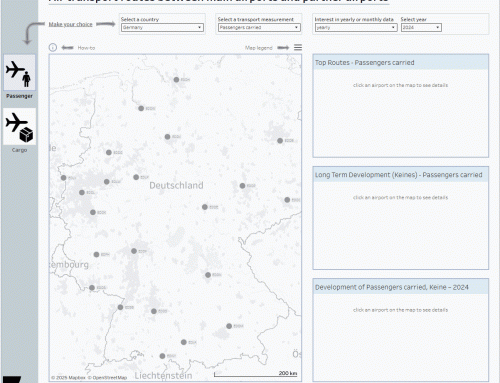500x383 pixels.
Task: Select the Passenger airplane icon
Action: point(19,73)
